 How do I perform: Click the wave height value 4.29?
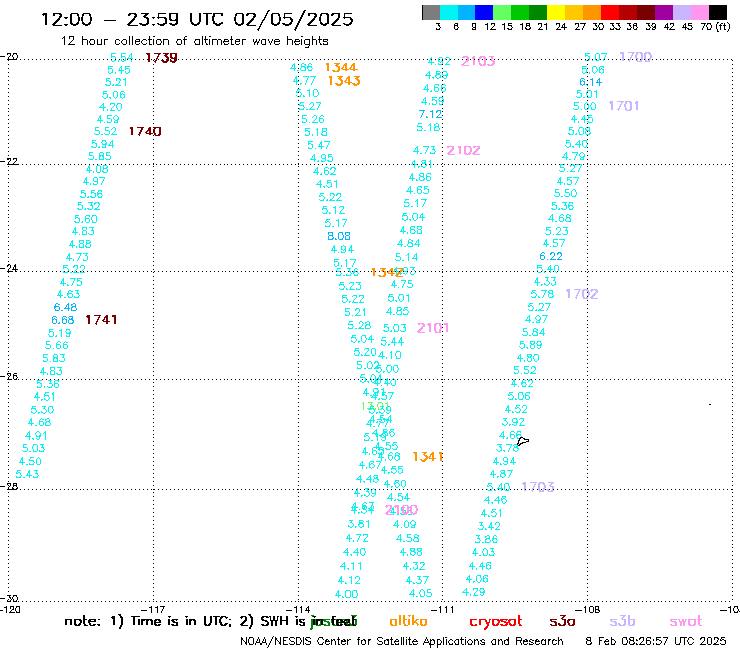(473, 592)
